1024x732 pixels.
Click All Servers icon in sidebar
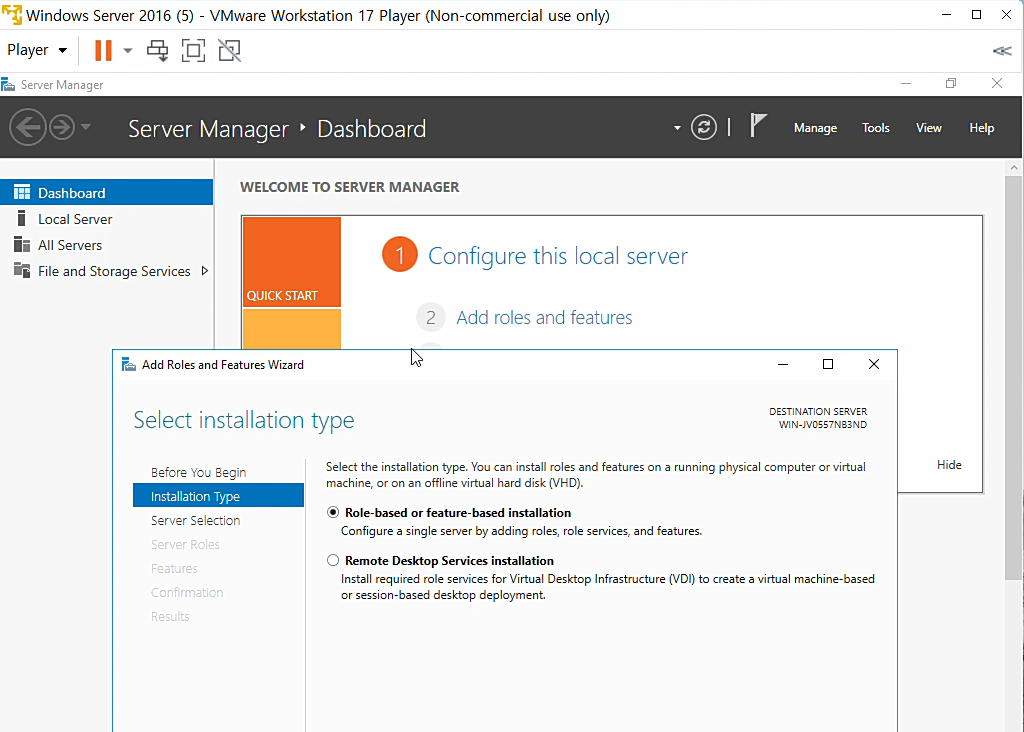point(22,244)
